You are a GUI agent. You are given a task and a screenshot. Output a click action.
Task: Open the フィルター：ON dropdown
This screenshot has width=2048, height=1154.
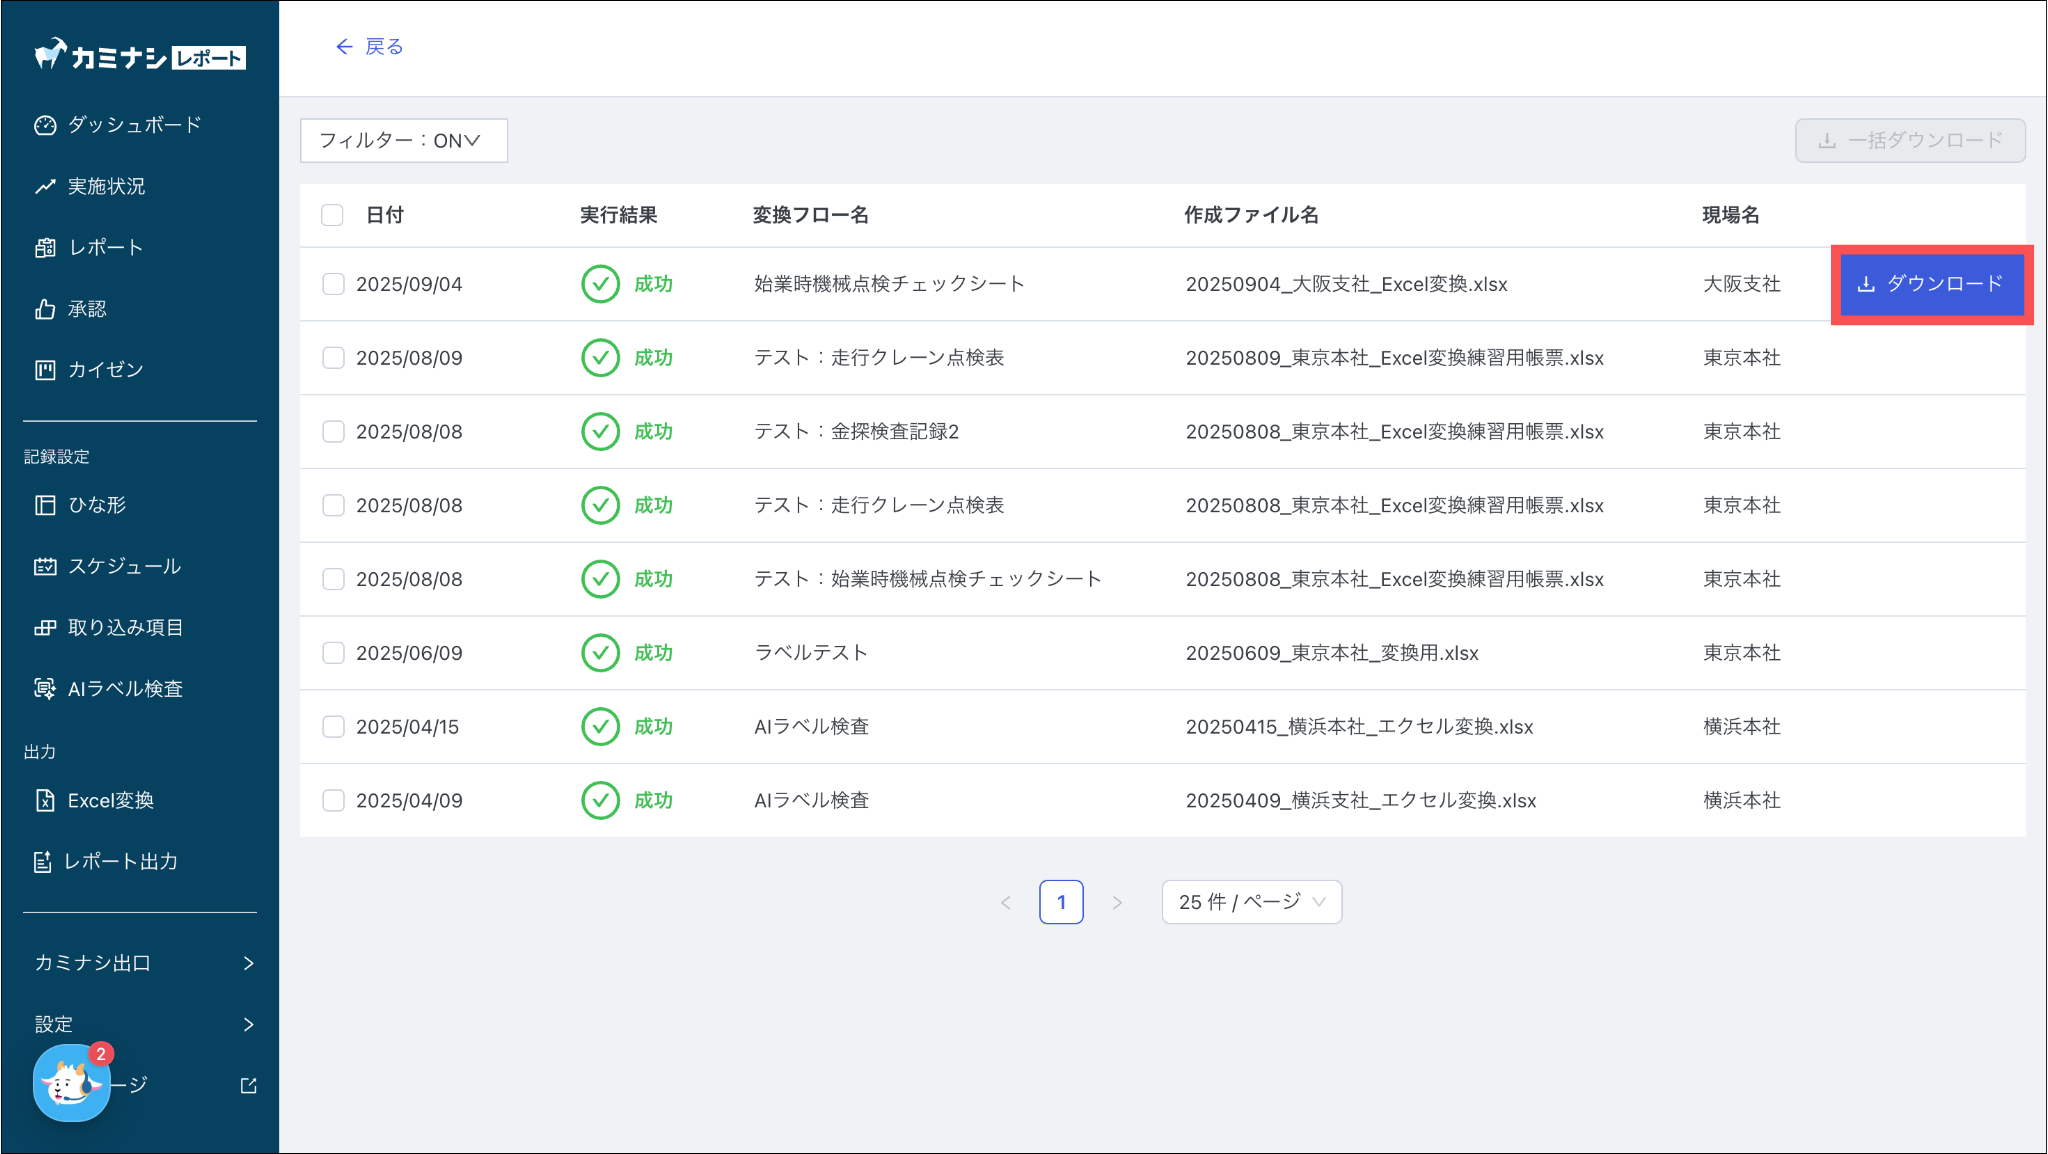point(403,141)
